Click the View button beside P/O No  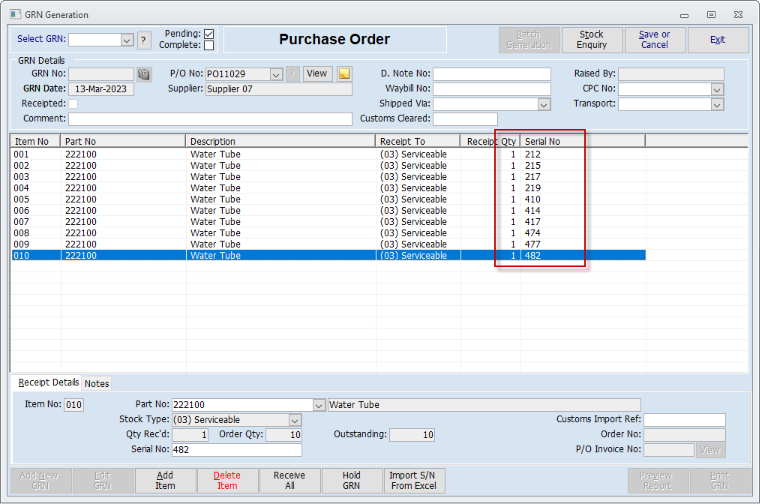tap(317, 74)
